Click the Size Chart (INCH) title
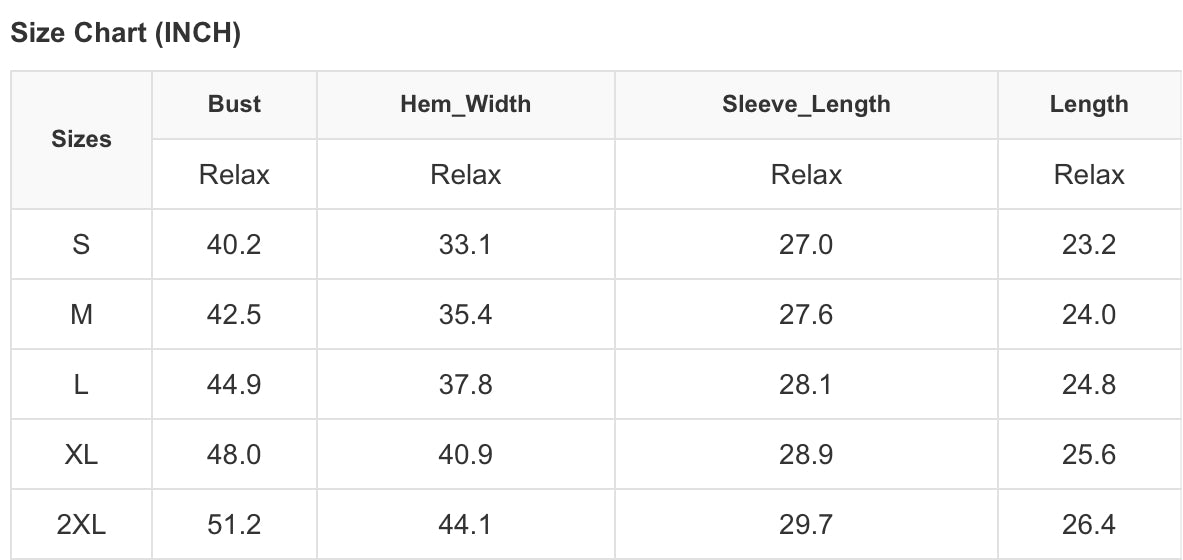This screenshot has width=1183, height=560. click(x=125, y=33)
